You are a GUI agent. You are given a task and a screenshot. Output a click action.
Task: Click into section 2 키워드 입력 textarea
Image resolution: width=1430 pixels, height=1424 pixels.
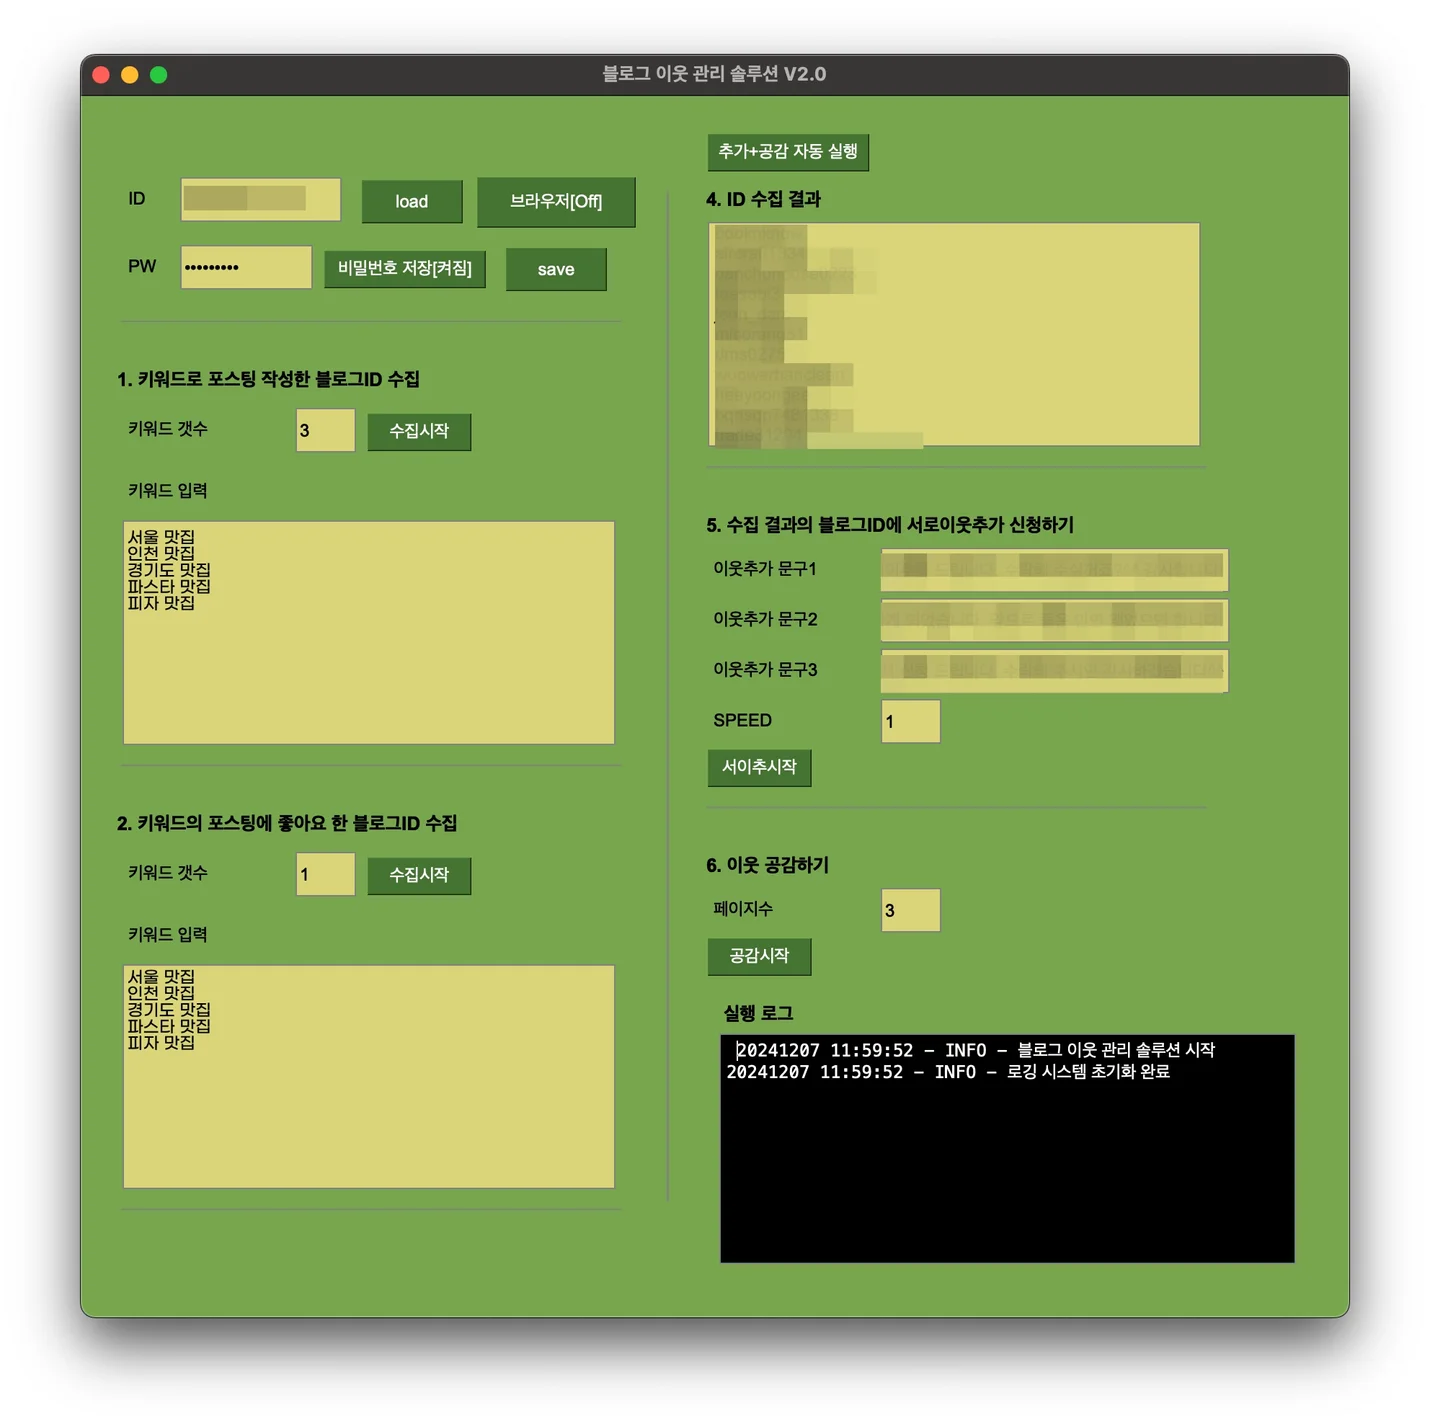click(x=369, y=1077)
